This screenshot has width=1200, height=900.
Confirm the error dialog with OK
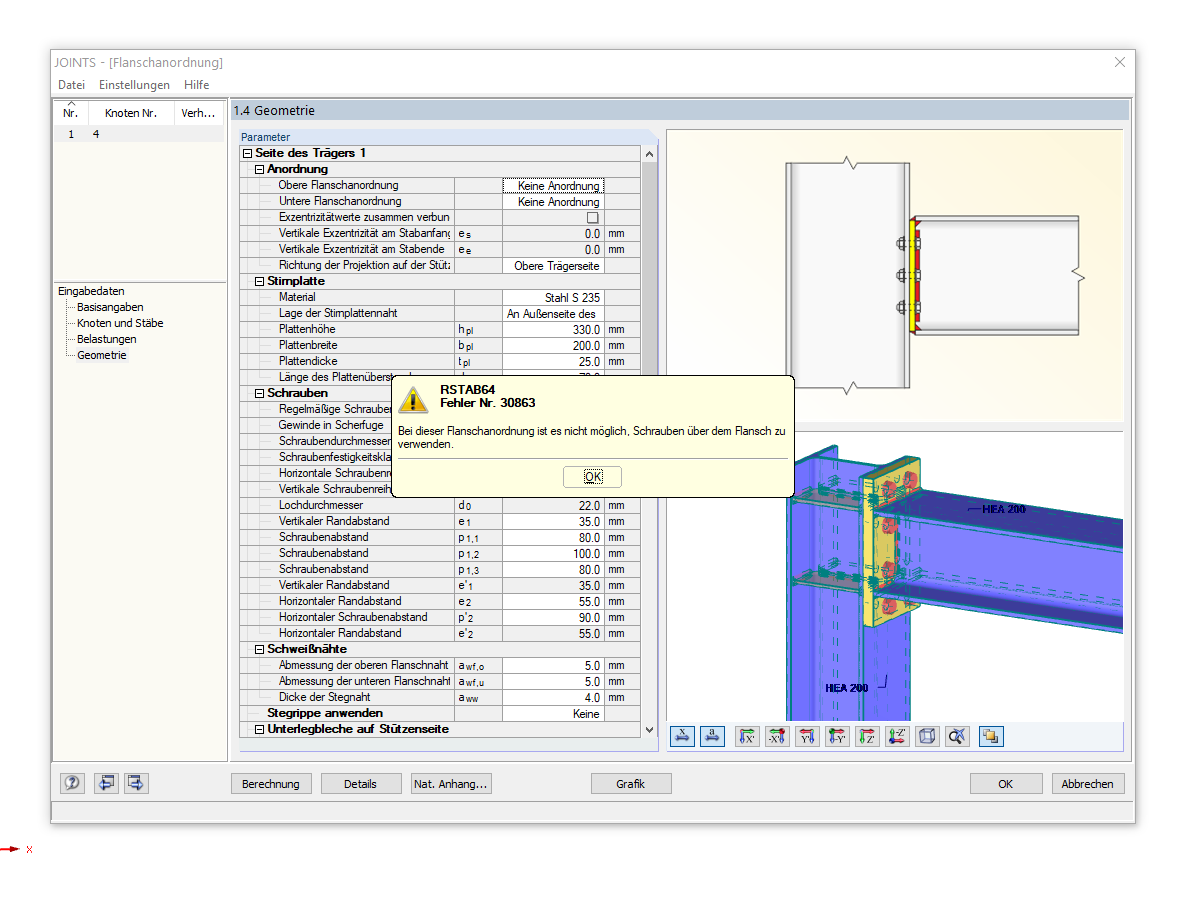coord(592,477)
